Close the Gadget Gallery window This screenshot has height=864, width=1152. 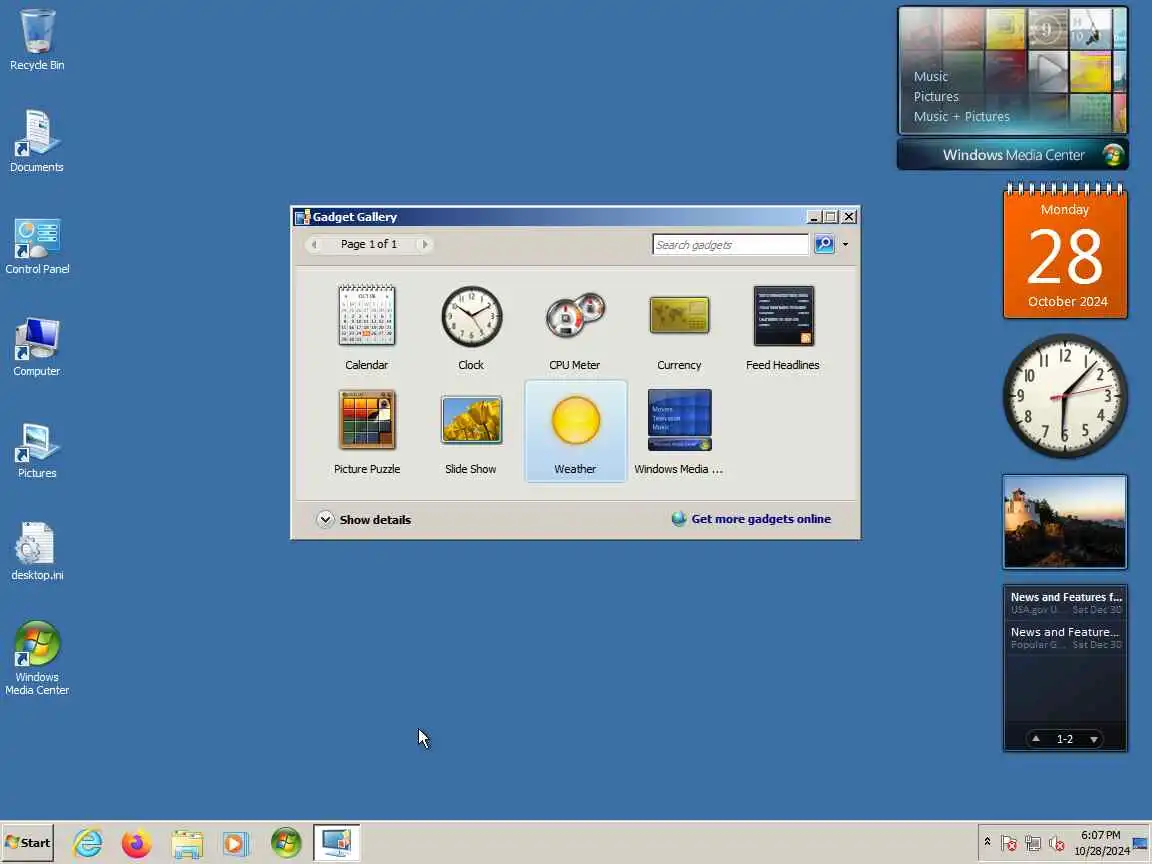[x=849, y=217]
